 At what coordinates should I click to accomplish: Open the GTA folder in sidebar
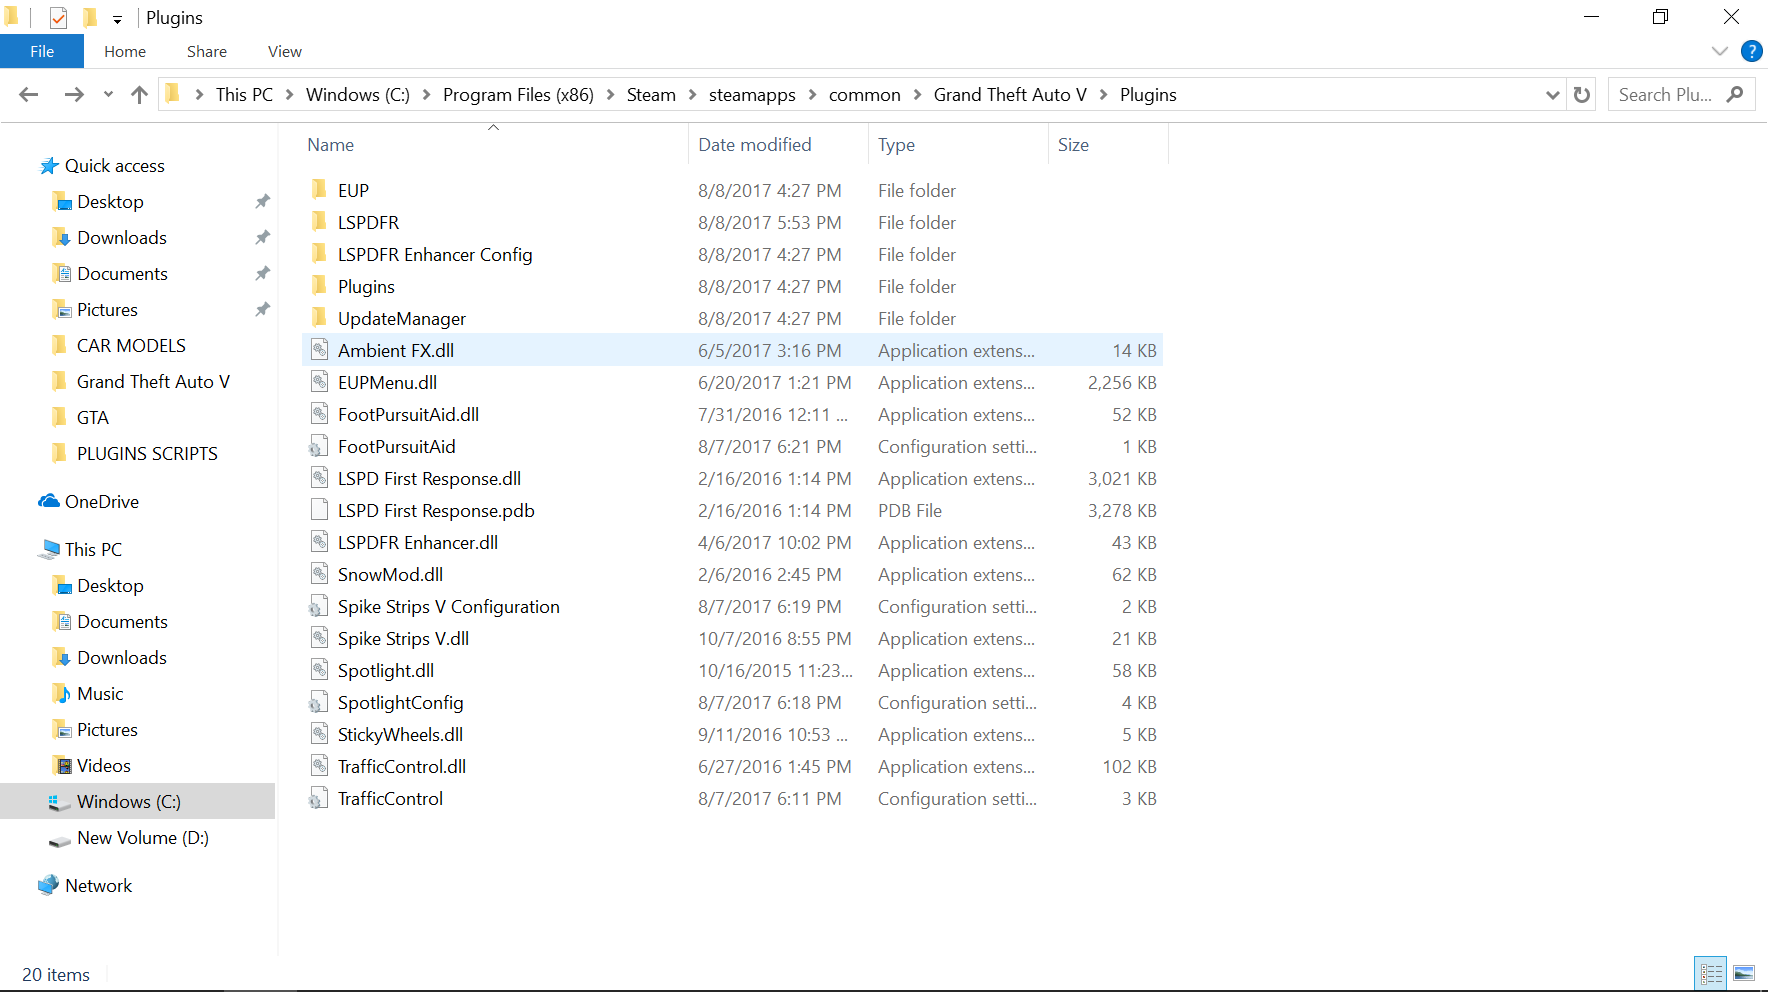pyautogui.click(x=93, y=418)
